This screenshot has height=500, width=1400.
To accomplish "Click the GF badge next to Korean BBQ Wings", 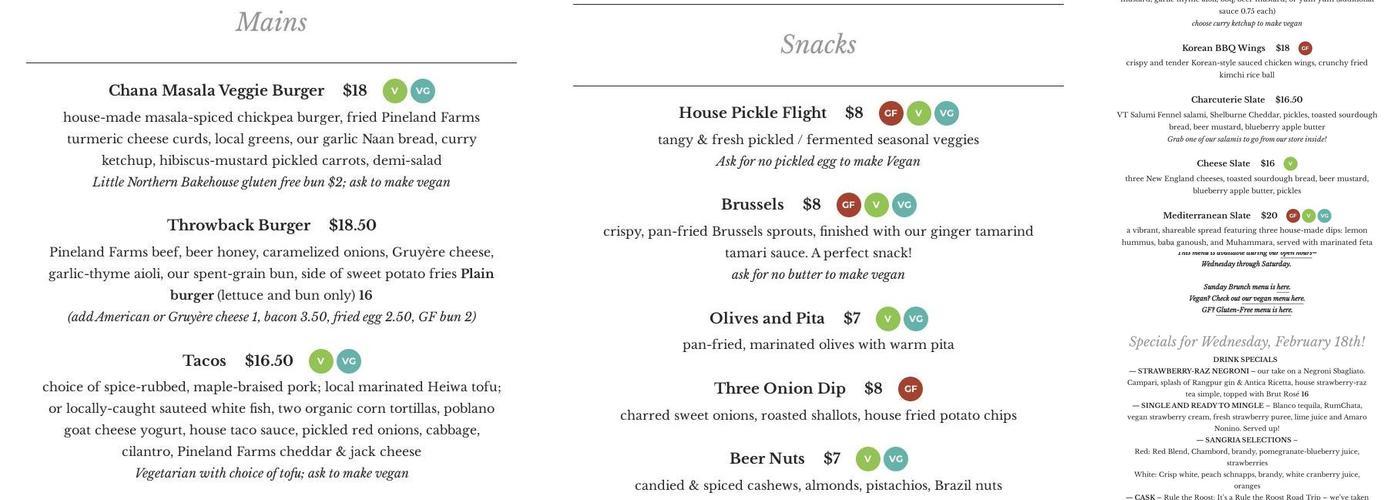I will point(1305,48).
